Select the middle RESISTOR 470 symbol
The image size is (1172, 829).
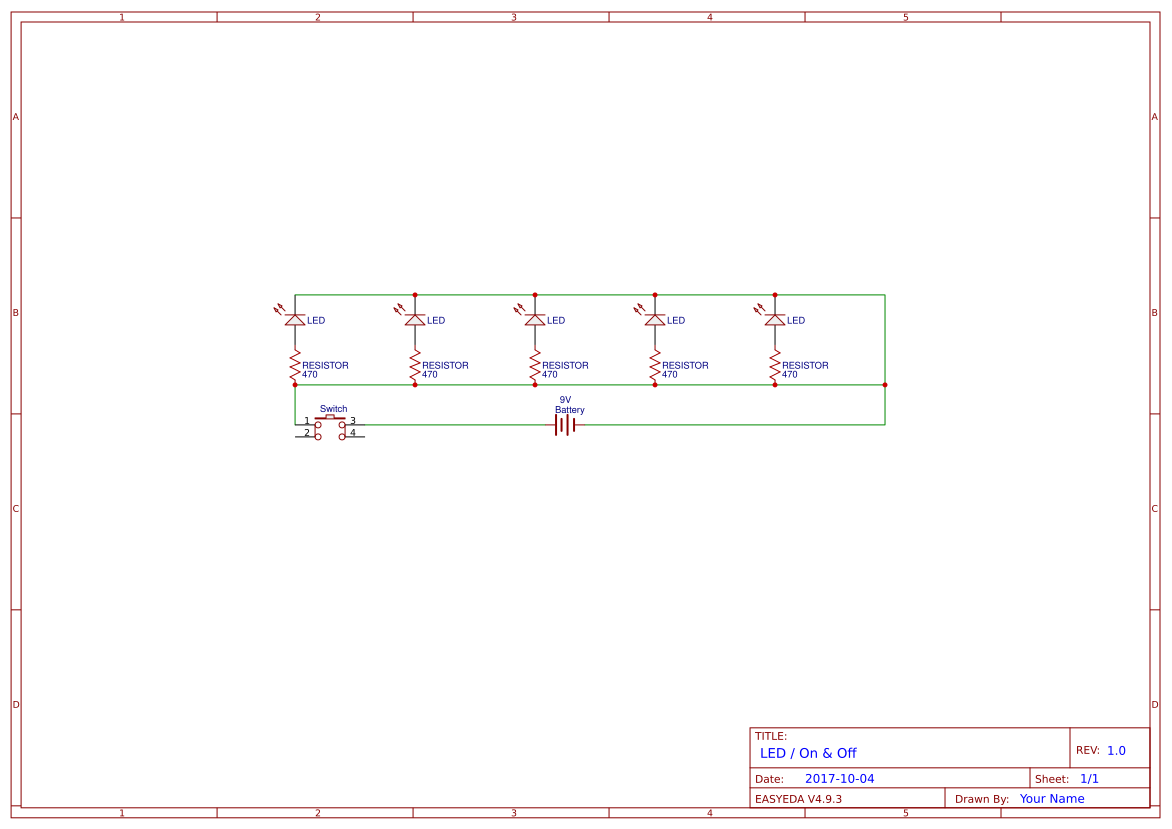click(535, 366)
